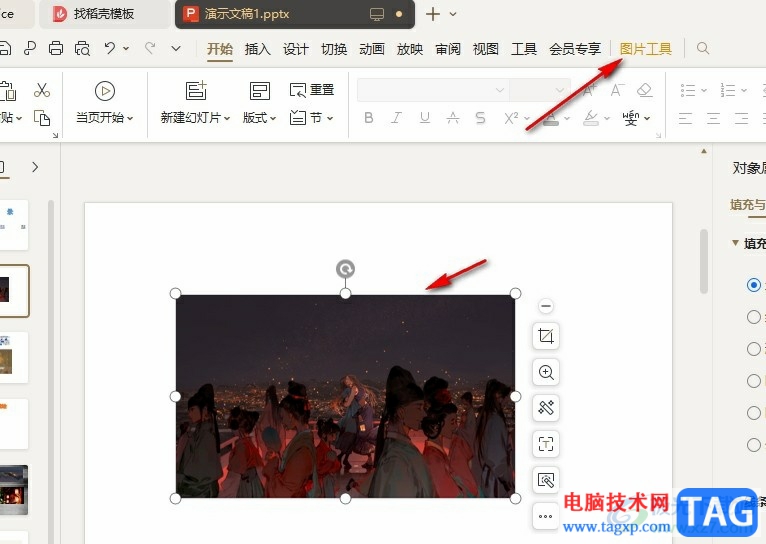The width and height of the screenshot is (766, 544).
Task: Toggle underline formatting
Action: click(425, 118)
